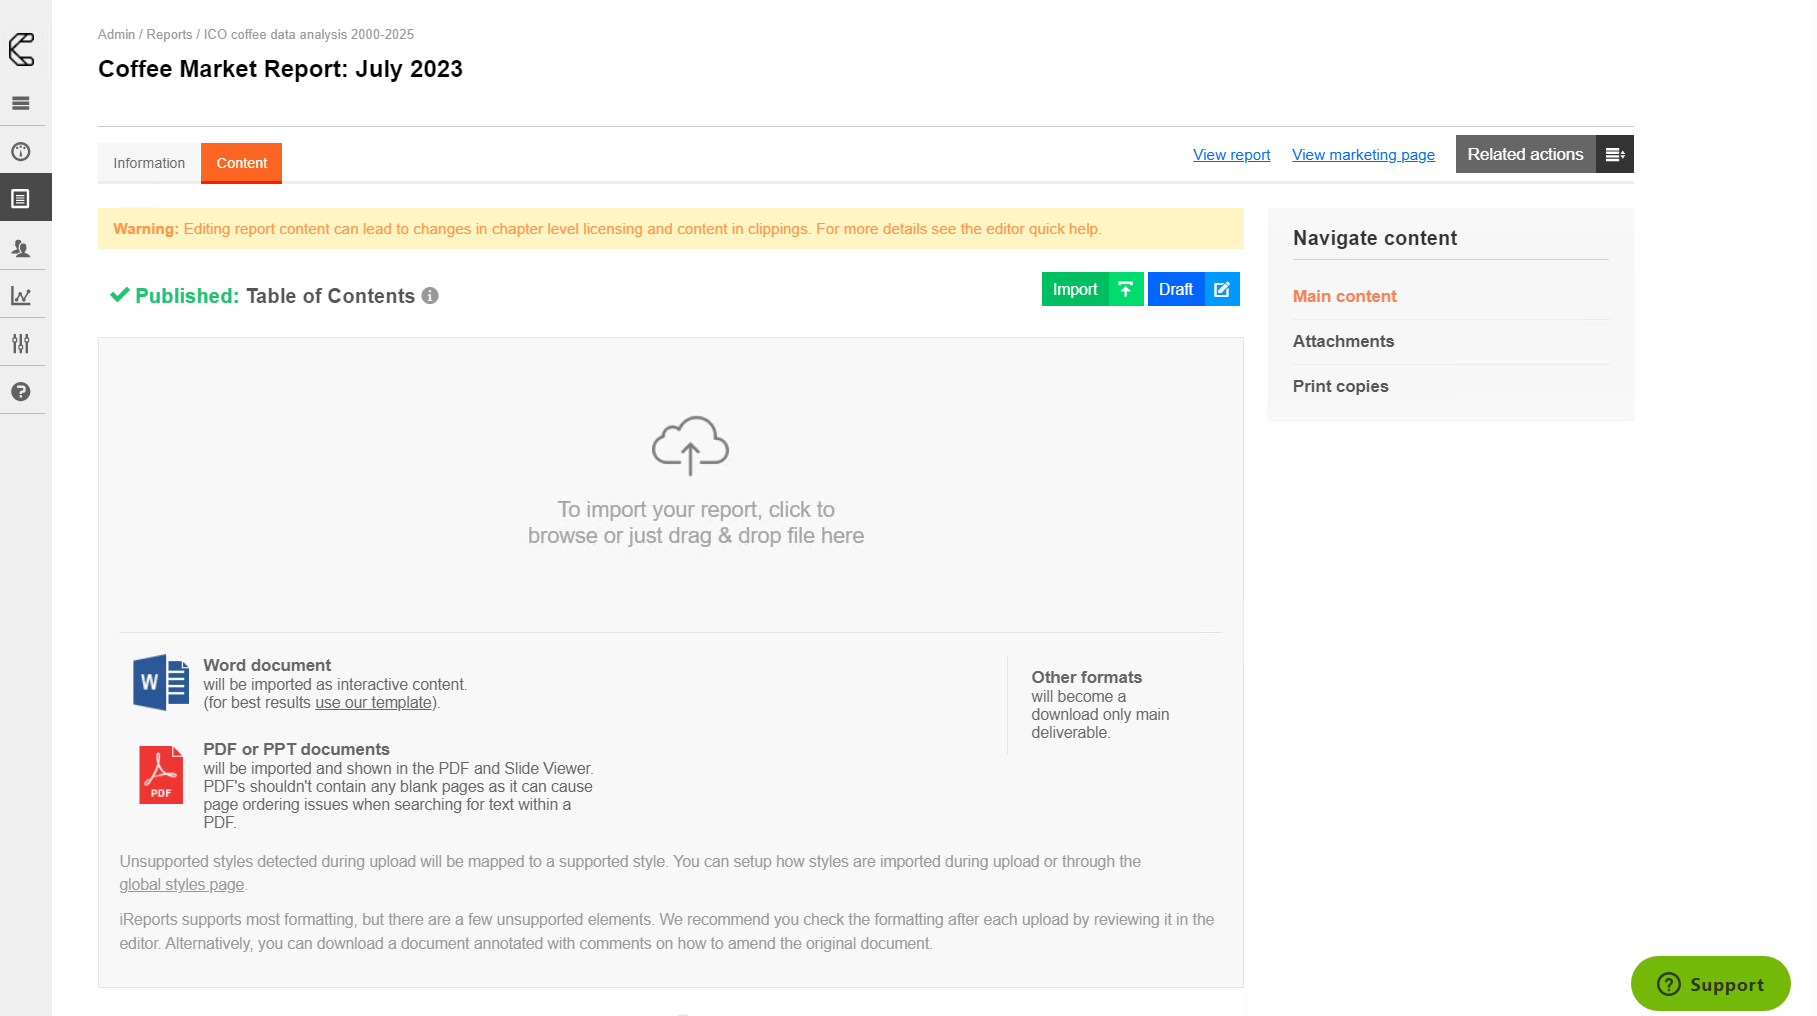Open the green Support button
1817x1016 pixels.
point(1710,984)
